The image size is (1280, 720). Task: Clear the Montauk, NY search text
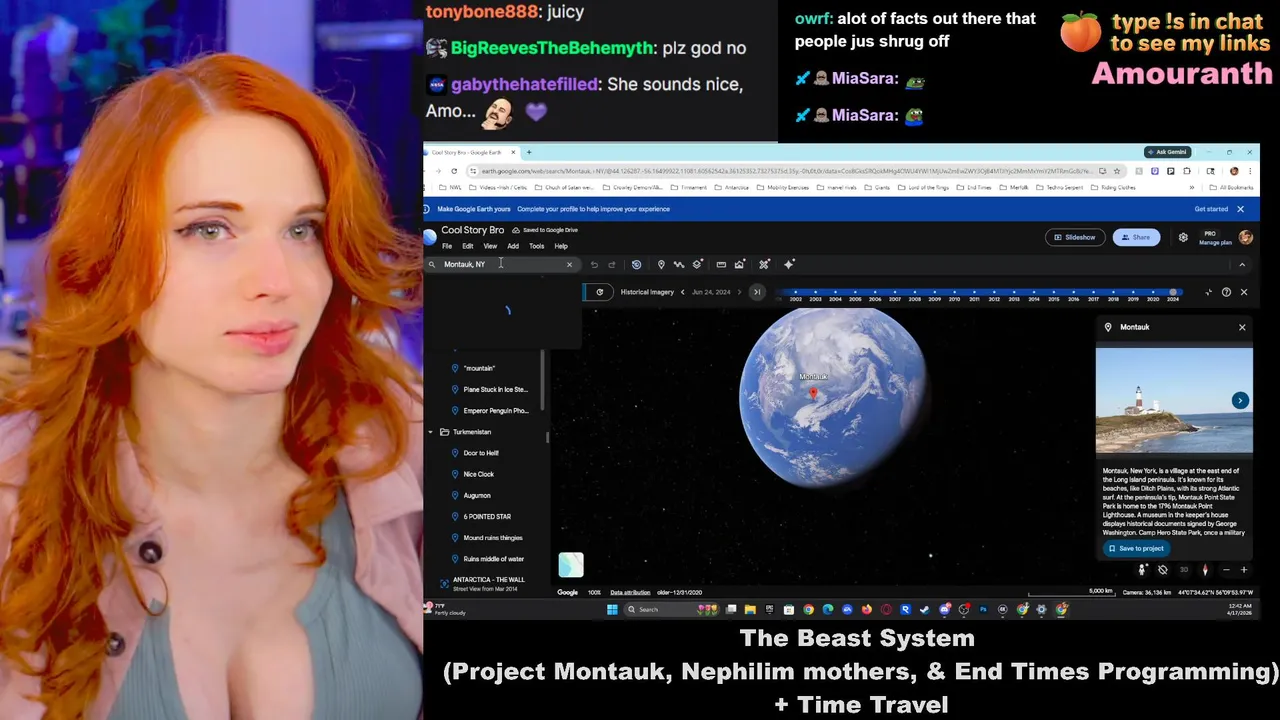pyautogui.click(x=569, y=264)
